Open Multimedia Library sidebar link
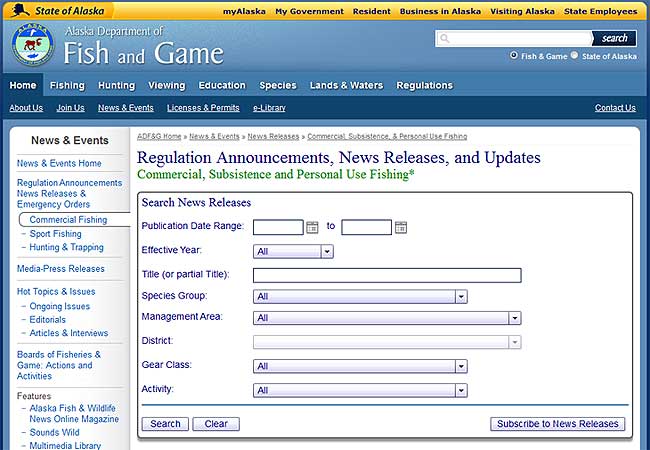 click(65, 445)
